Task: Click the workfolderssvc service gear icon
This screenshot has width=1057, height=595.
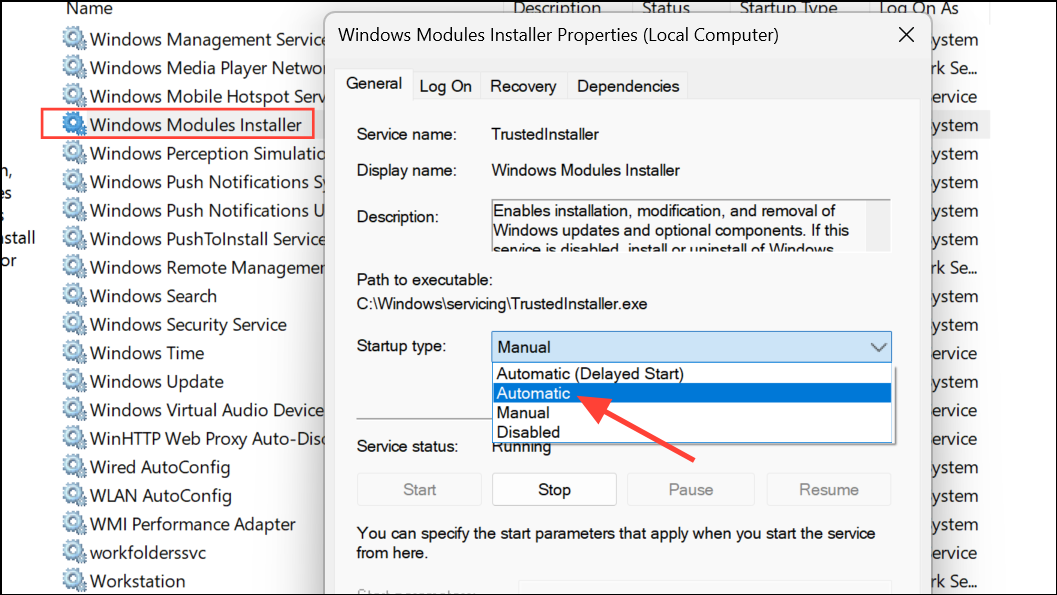Action: pos(73,552)
